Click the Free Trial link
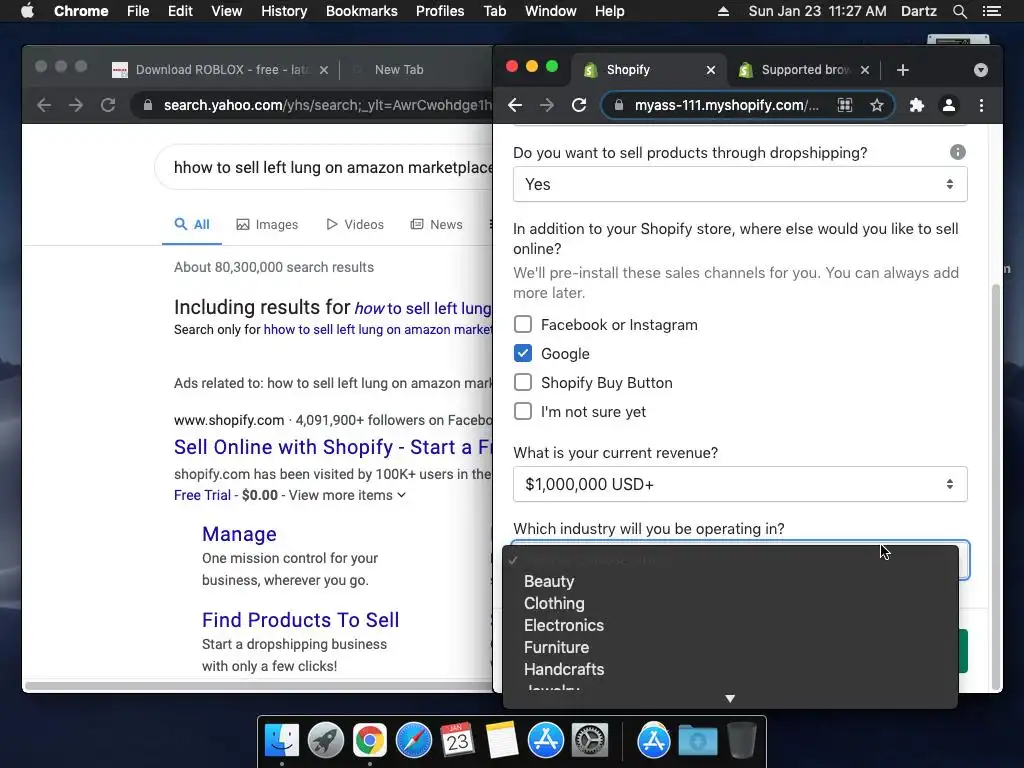This screenshot has height=768, width=1024. point(202,495)
